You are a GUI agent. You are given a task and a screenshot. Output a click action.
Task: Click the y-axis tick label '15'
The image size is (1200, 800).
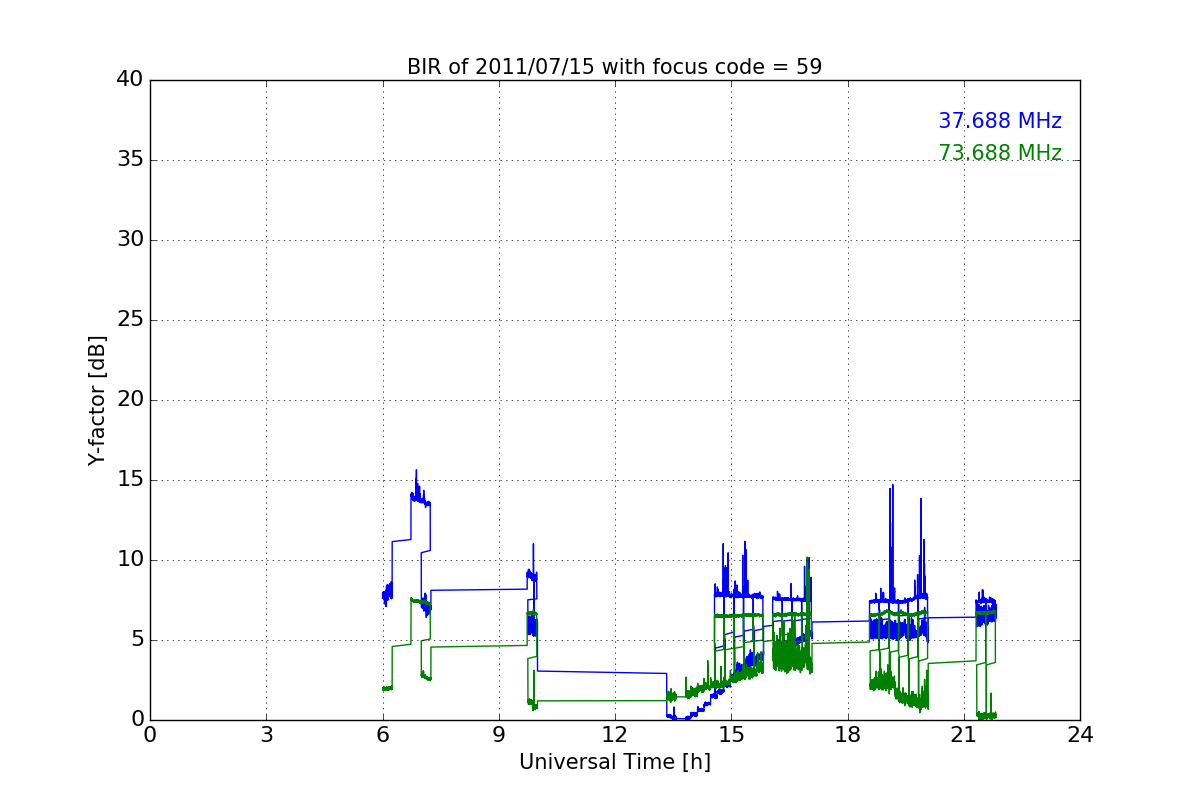pos(130,480)
